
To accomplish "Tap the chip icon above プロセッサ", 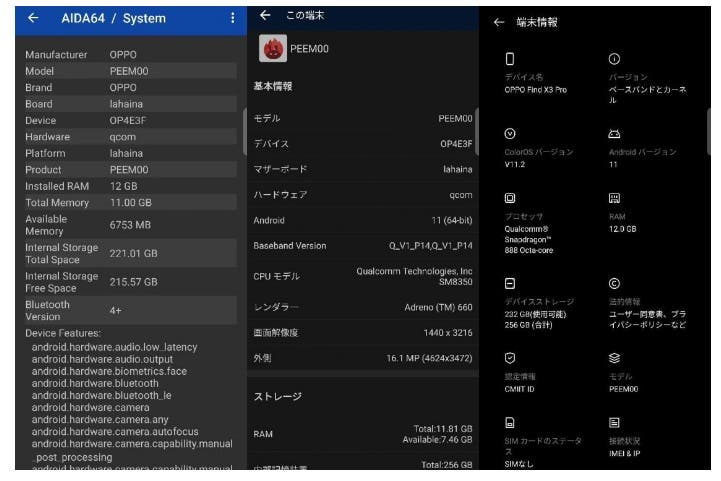I will coord(510,199).
